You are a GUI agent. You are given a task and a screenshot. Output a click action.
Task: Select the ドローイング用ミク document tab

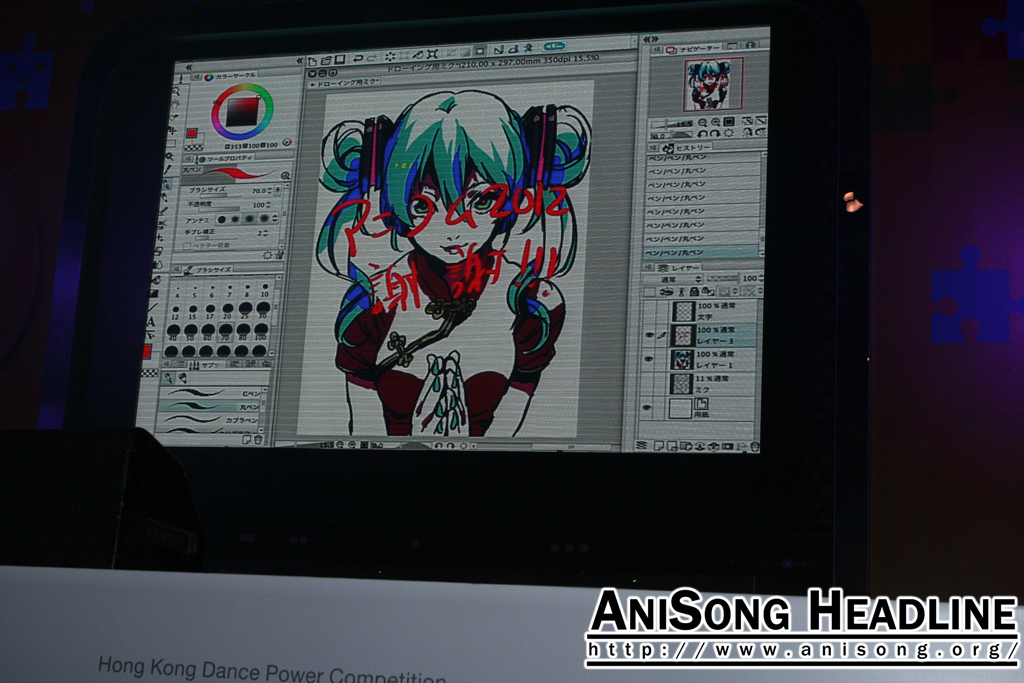tap(344, 83)
